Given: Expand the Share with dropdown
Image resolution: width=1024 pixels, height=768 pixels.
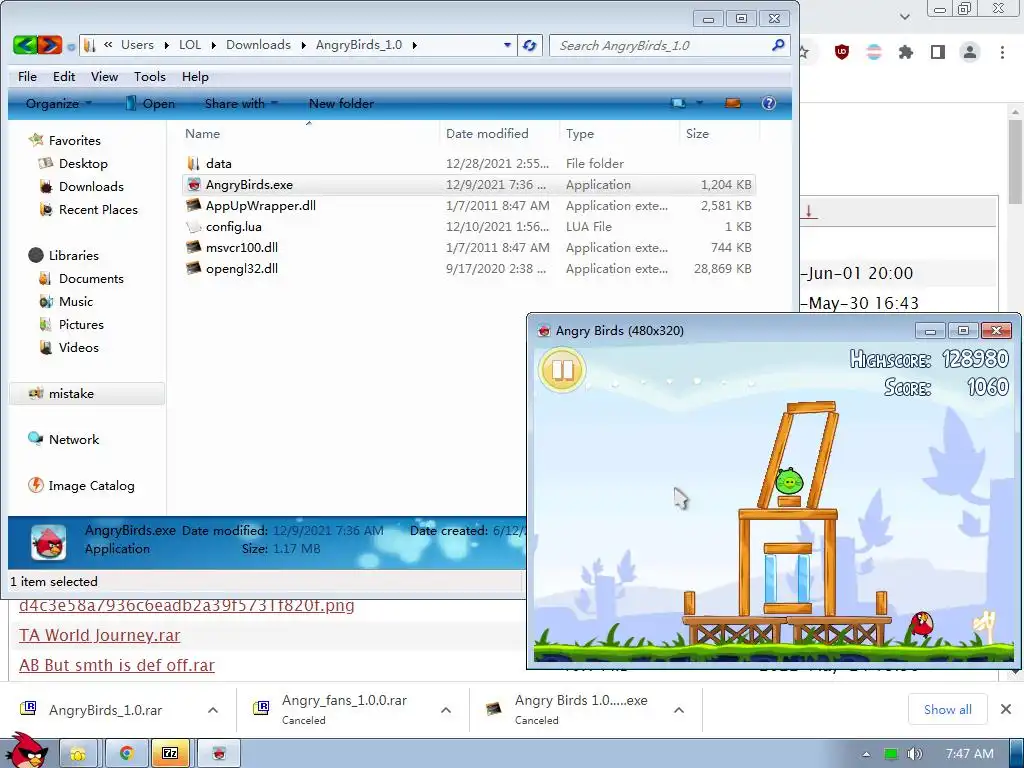Looking at the screenshot, I should (x=241, y=103).
